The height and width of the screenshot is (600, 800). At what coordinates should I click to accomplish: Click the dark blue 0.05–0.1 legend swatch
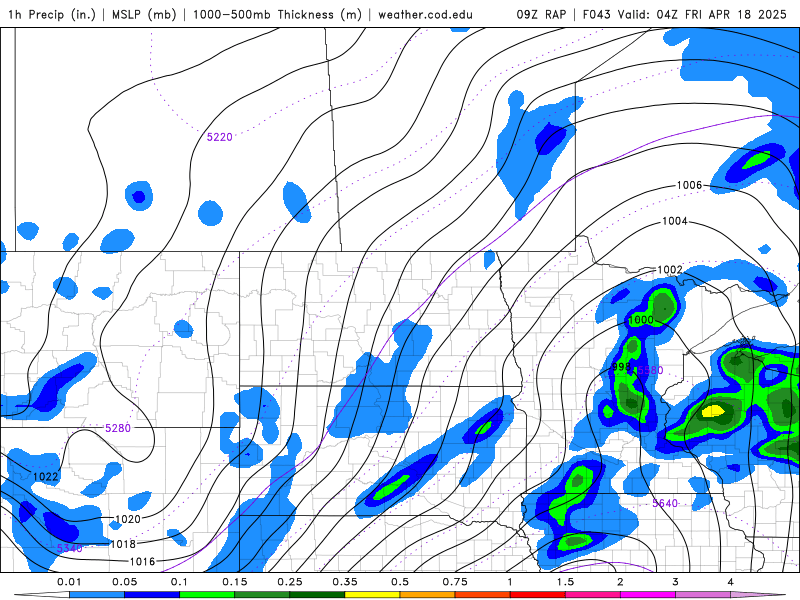click(x=152, y=595)
